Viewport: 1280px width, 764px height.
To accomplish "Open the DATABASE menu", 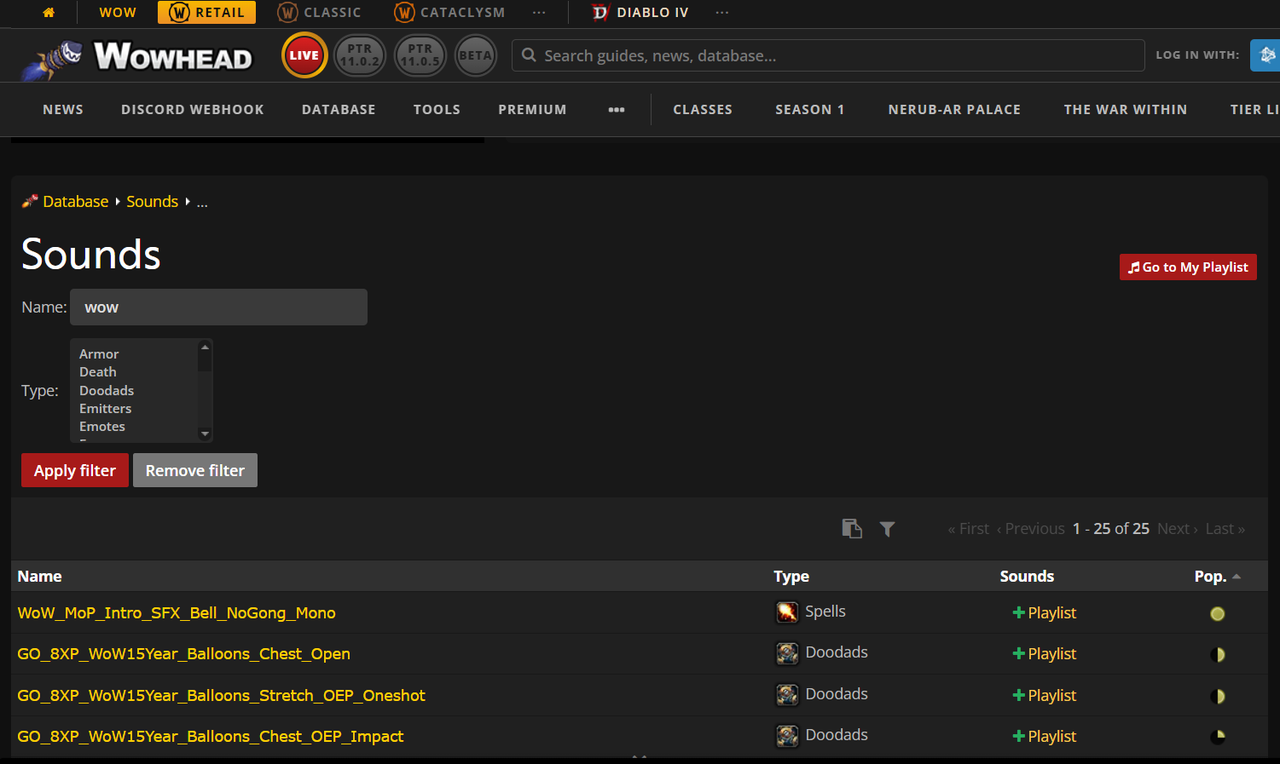I will [338, 110].
